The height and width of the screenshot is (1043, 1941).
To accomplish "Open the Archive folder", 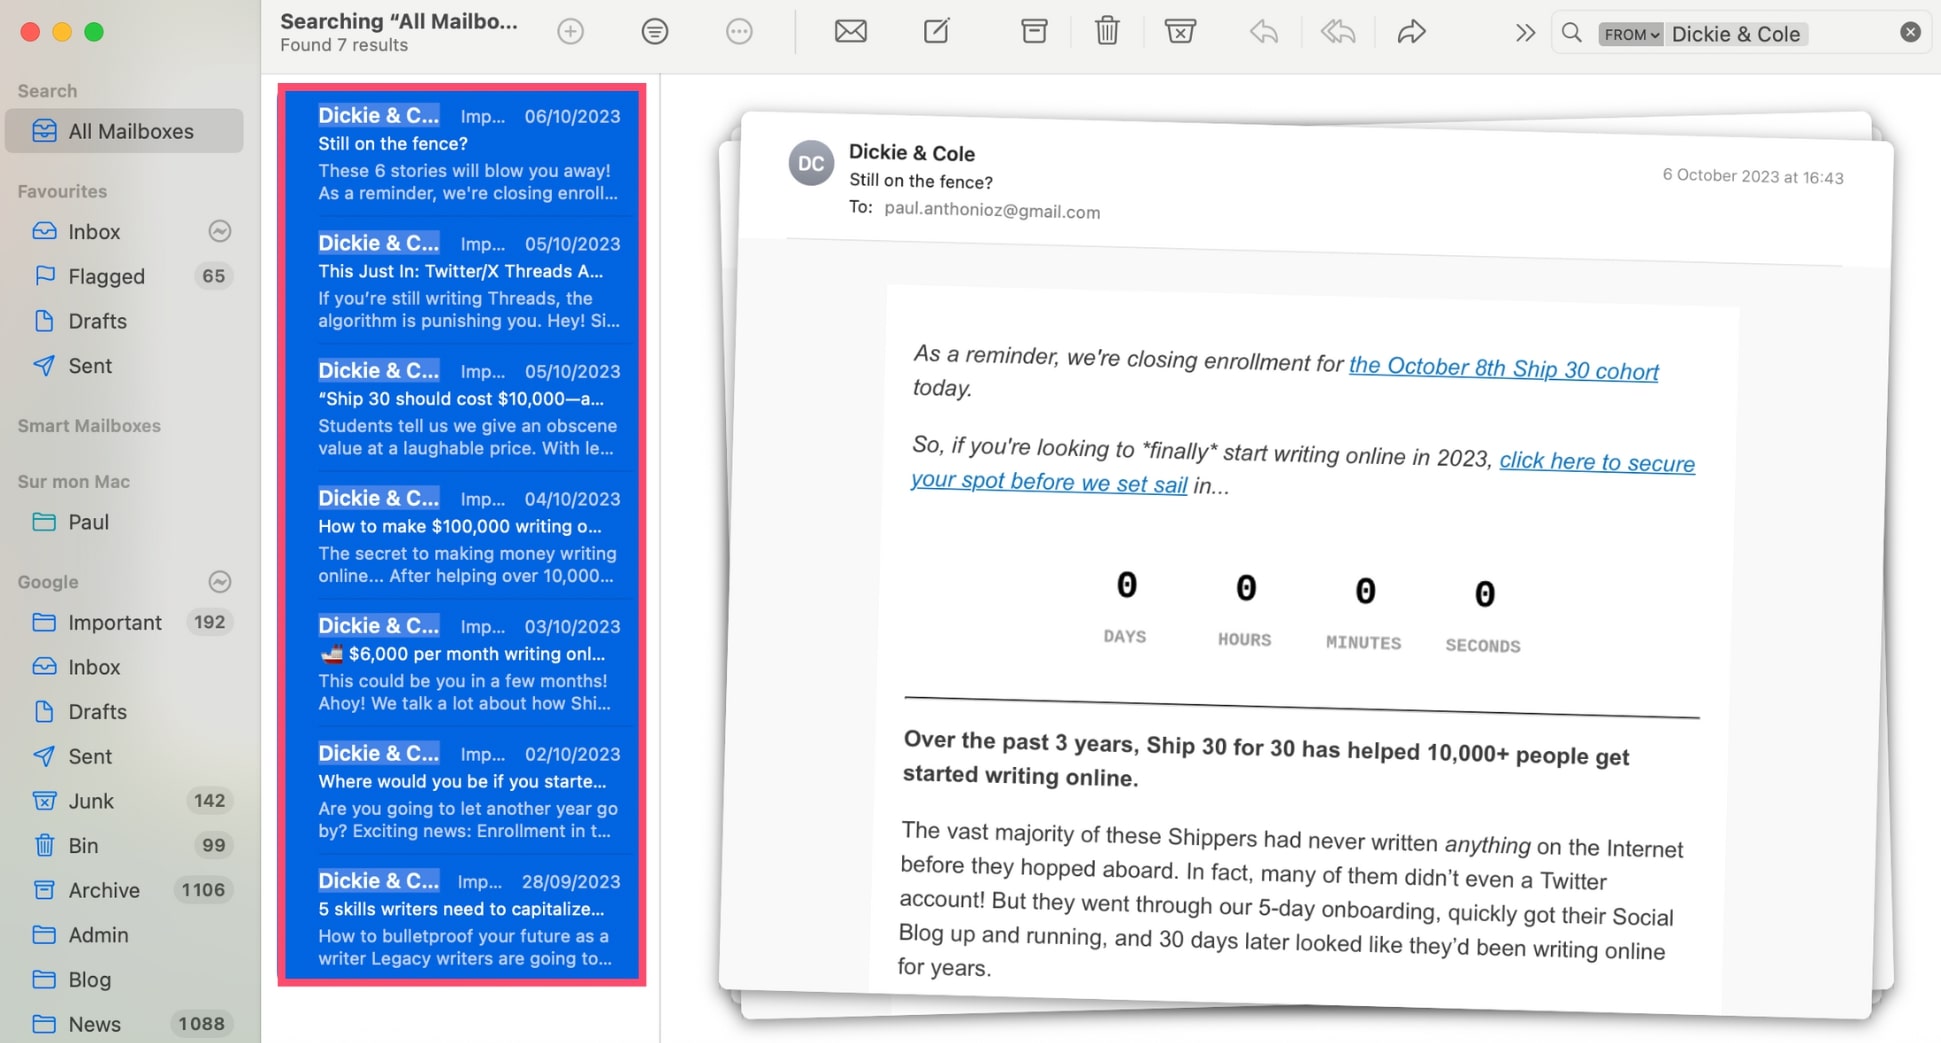I will (x=103, y=890).
